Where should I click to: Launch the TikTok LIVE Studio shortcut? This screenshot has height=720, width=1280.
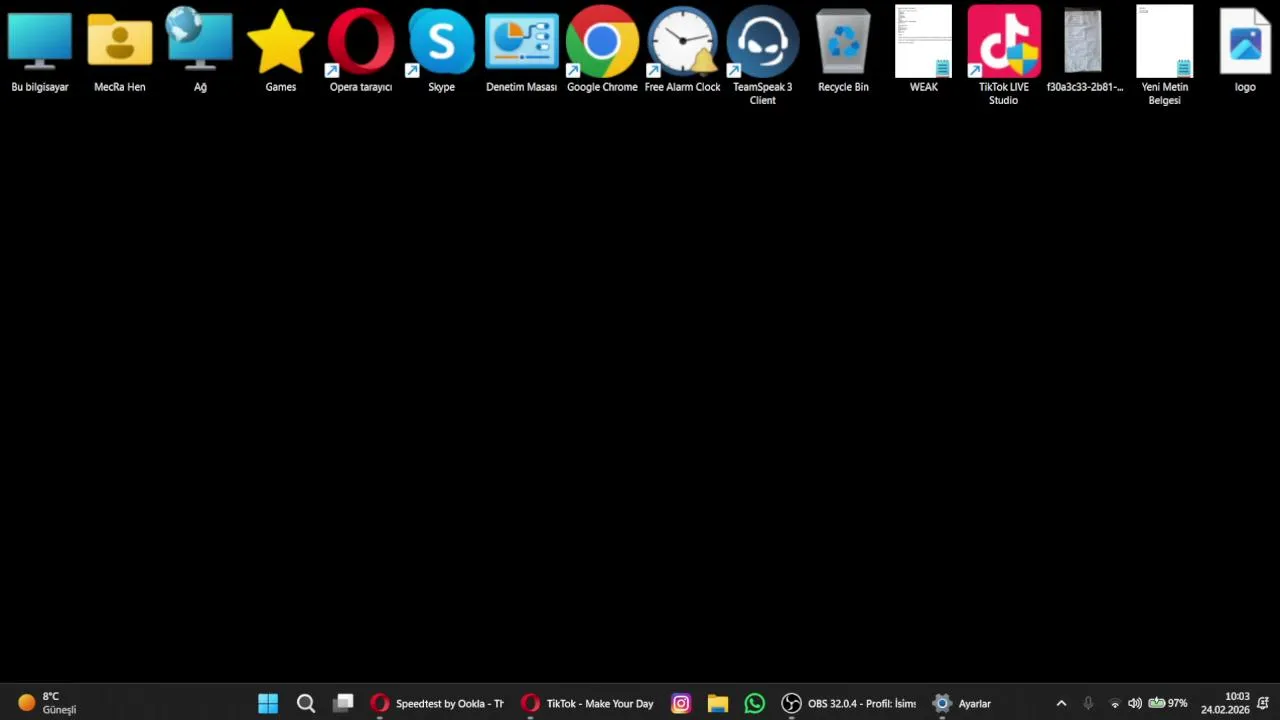pyautogui.click(x=1003, y=55)
